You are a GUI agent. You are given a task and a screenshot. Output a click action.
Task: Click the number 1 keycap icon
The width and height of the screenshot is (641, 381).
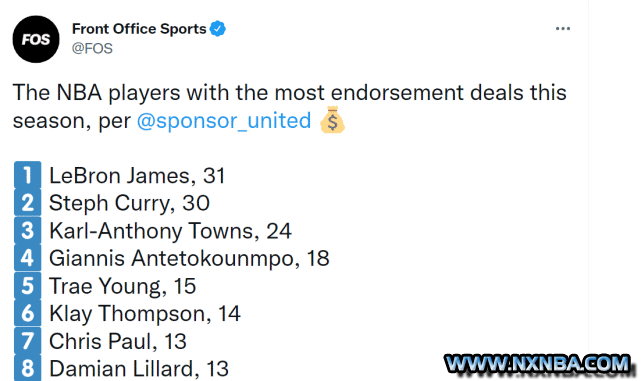tap(27, 175)
